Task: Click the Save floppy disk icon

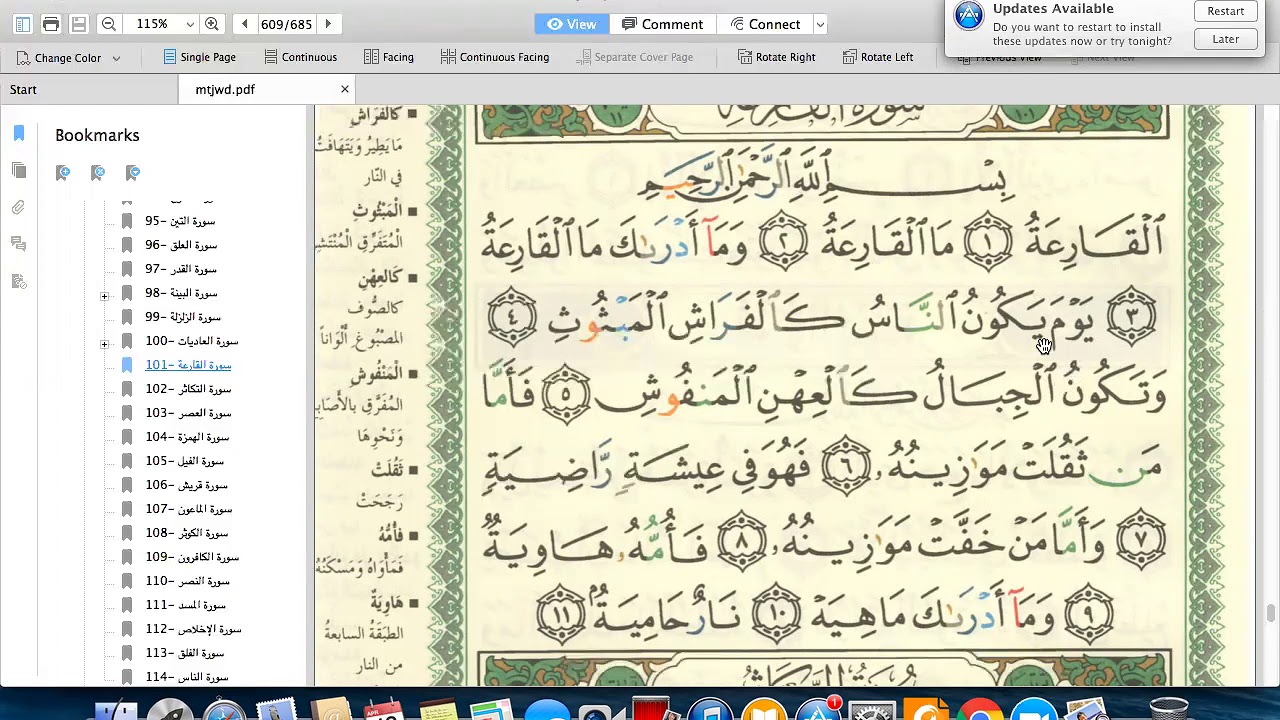Action: pos(79,24)
